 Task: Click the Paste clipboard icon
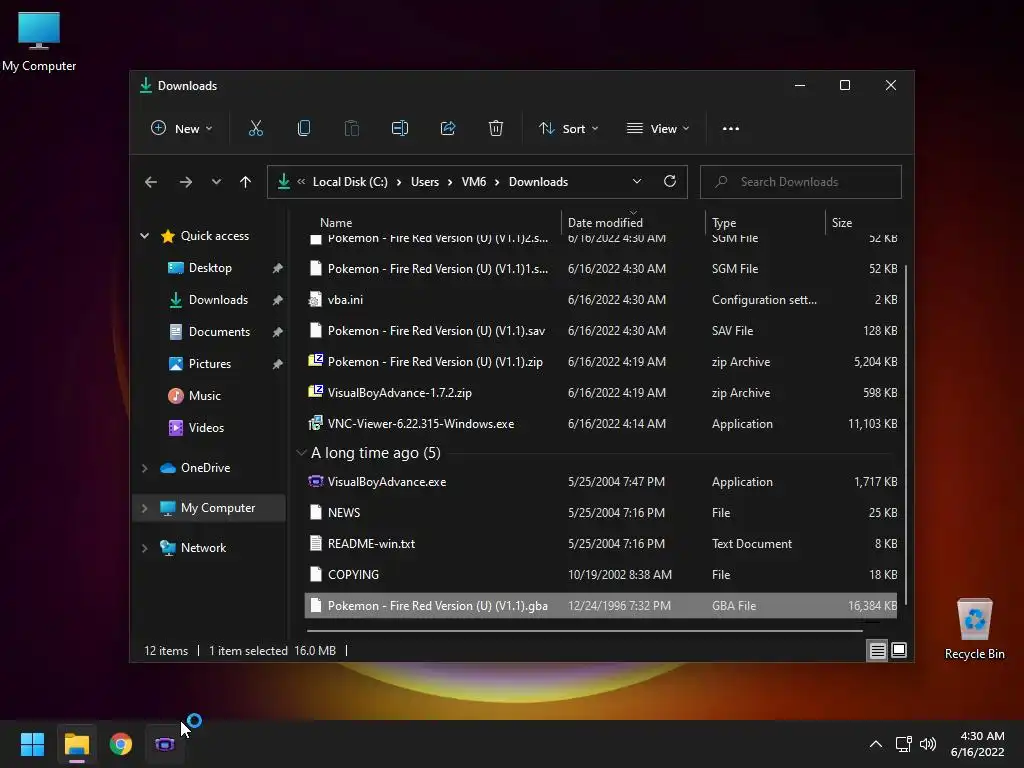[x=351, y=129]
